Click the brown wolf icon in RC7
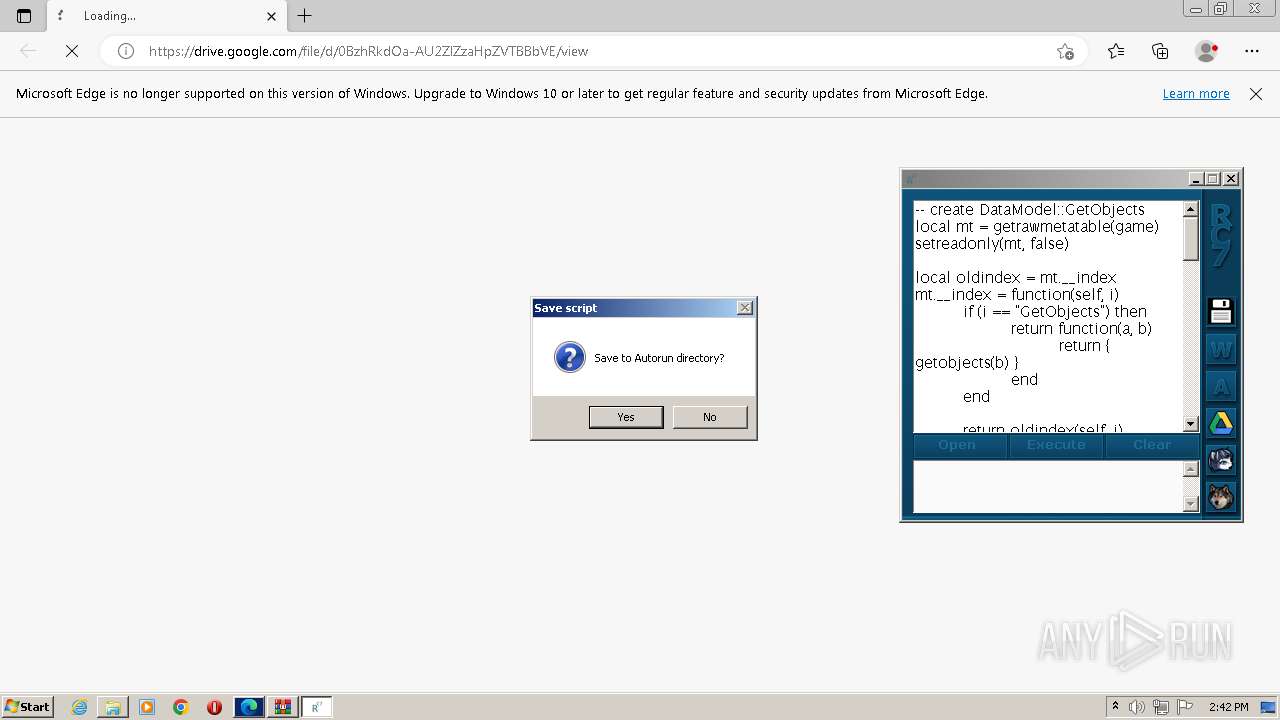Image resolution: width=1280 pixels, height=720 pixels. tap(1220, 497)
